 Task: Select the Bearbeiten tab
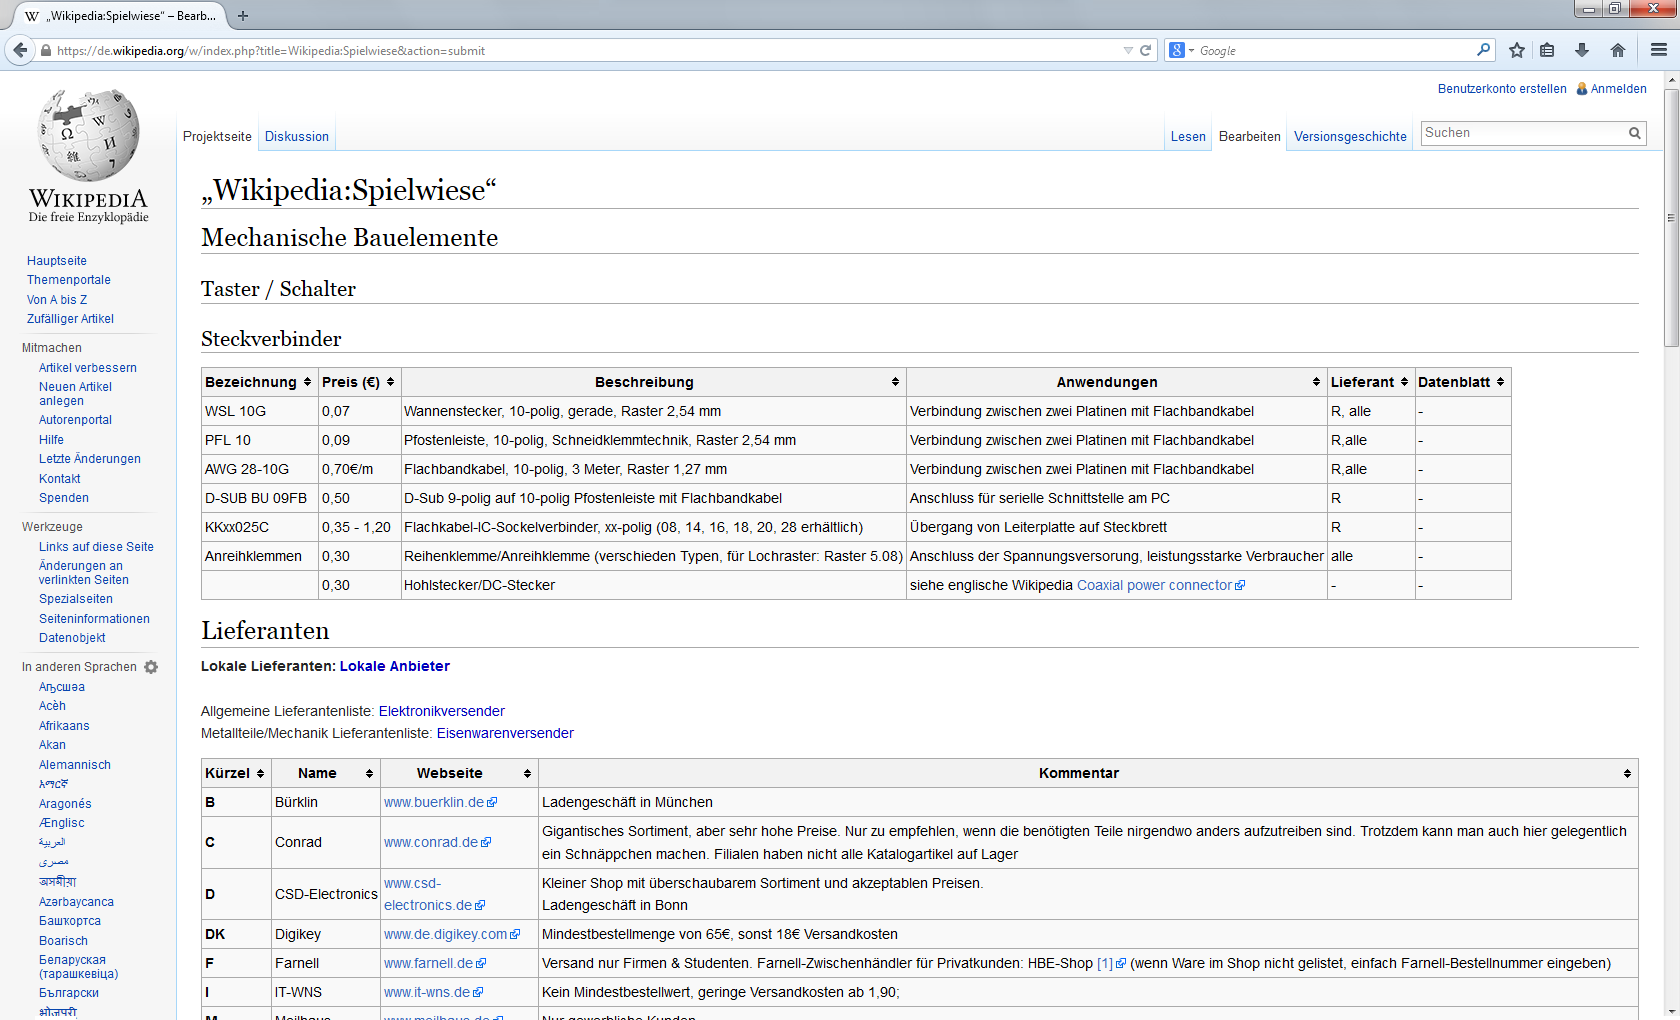coord(1249,137)
